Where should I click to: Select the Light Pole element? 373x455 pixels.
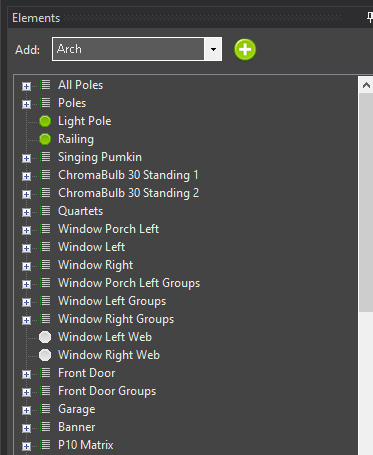85,121
